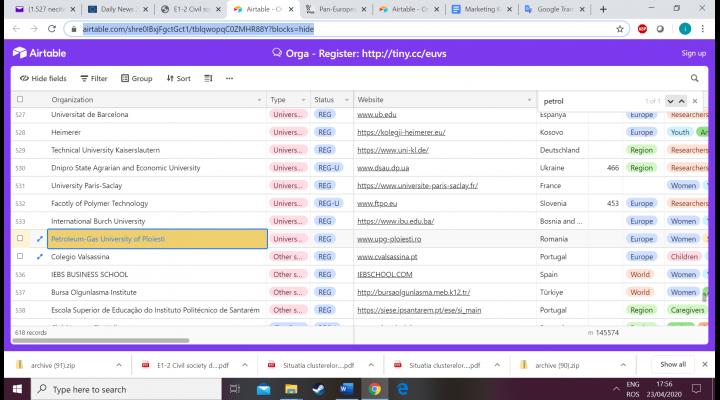Viewport: 720px width, 400px height.
Task: Click the row height icon
Action: (208, 79)
